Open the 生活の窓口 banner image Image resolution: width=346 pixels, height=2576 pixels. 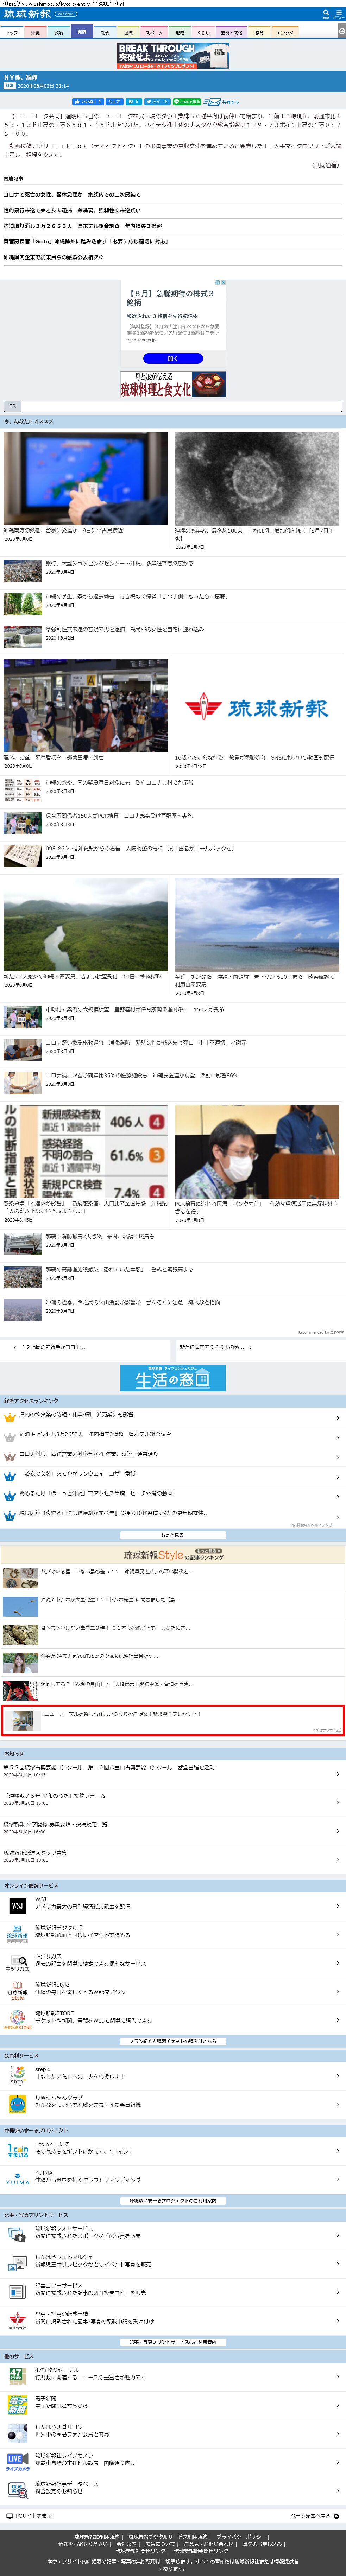pyautogui.click(x=173, y=1378)
